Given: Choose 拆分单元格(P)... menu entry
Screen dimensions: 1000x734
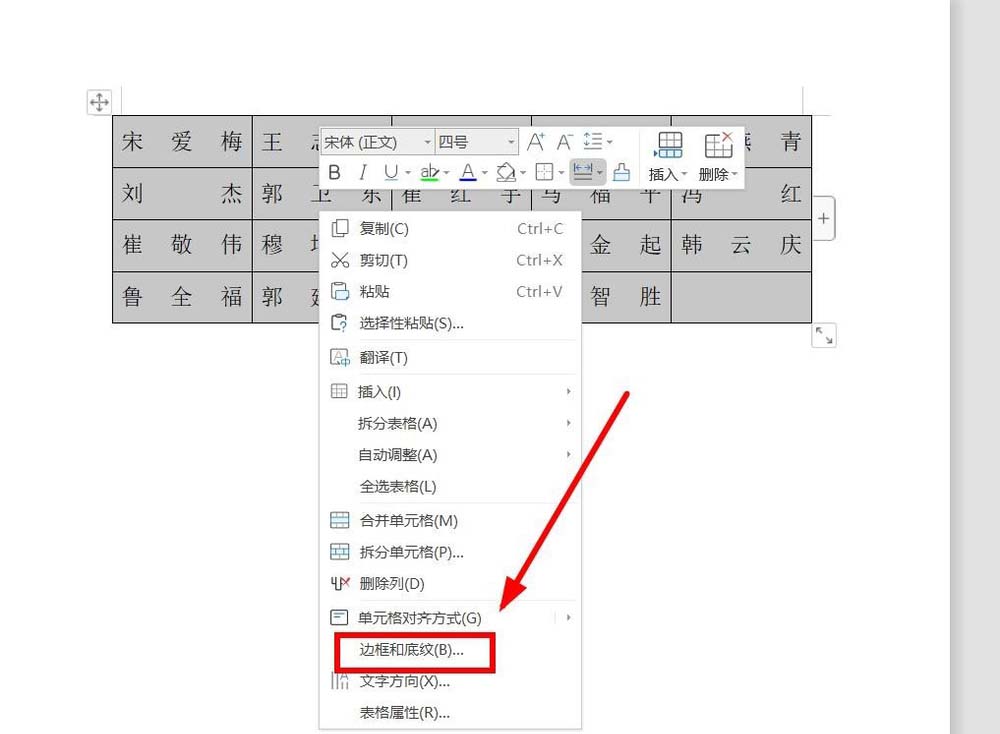Looking at the screenshot, I should [x=450, y=552].
